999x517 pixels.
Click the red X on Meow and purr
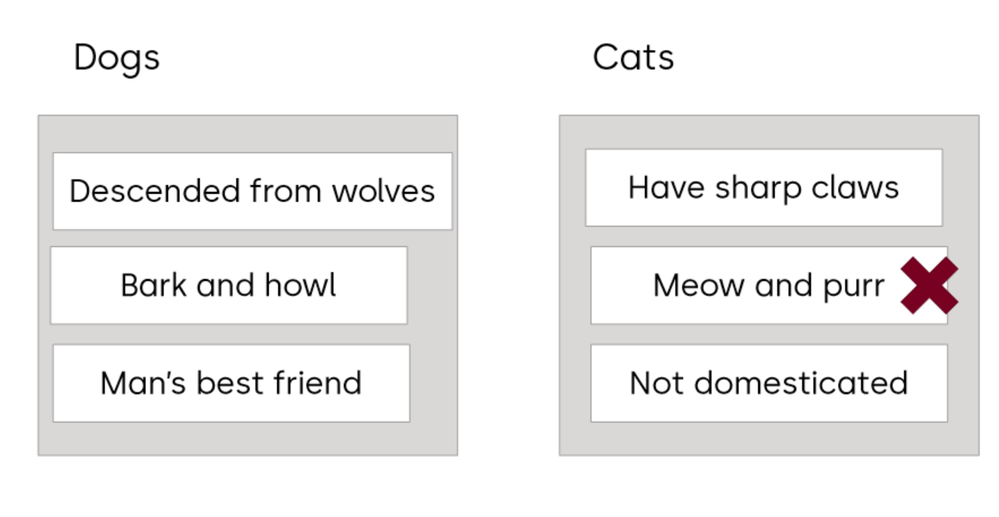pos(929,286)
